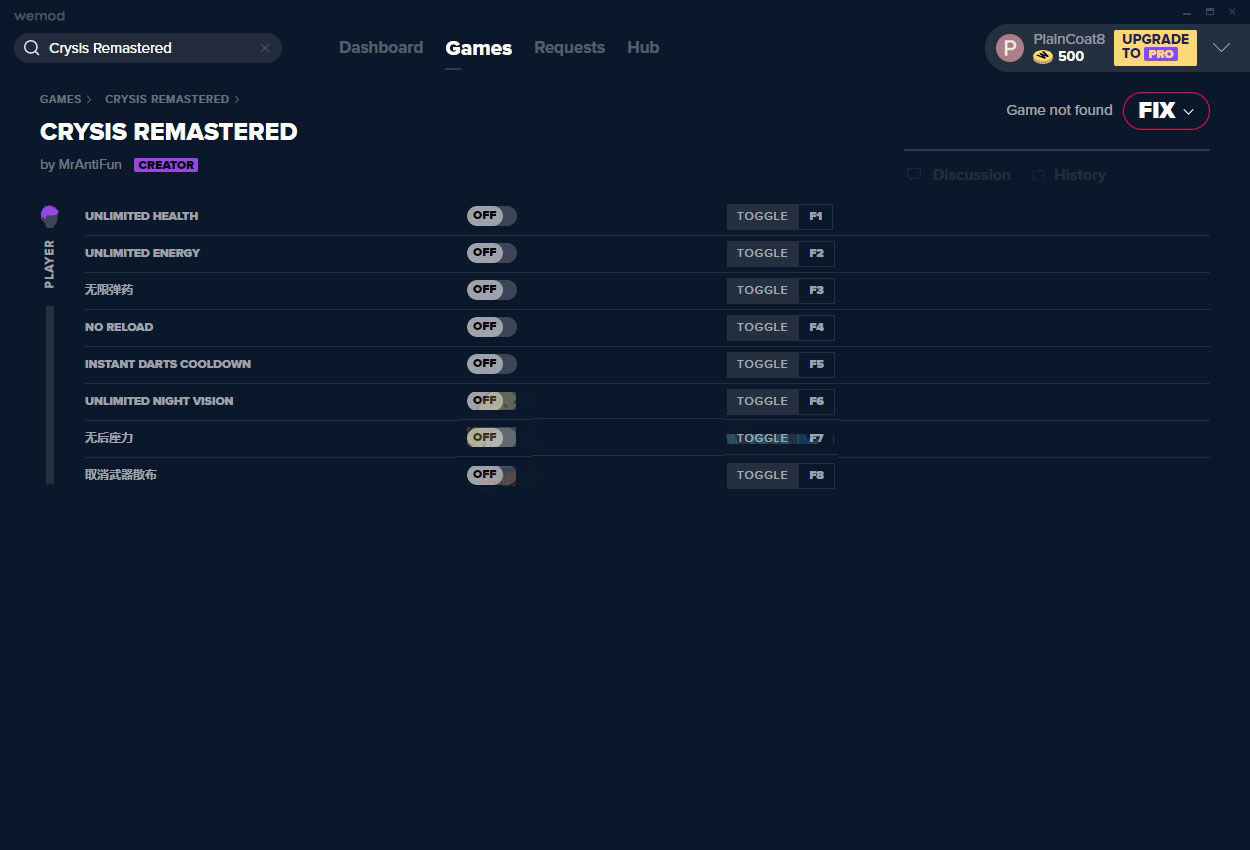Click the wemod app logo text
This screenshot has width=1250, height=850.
pyautogui.click(x=40, y=16)
